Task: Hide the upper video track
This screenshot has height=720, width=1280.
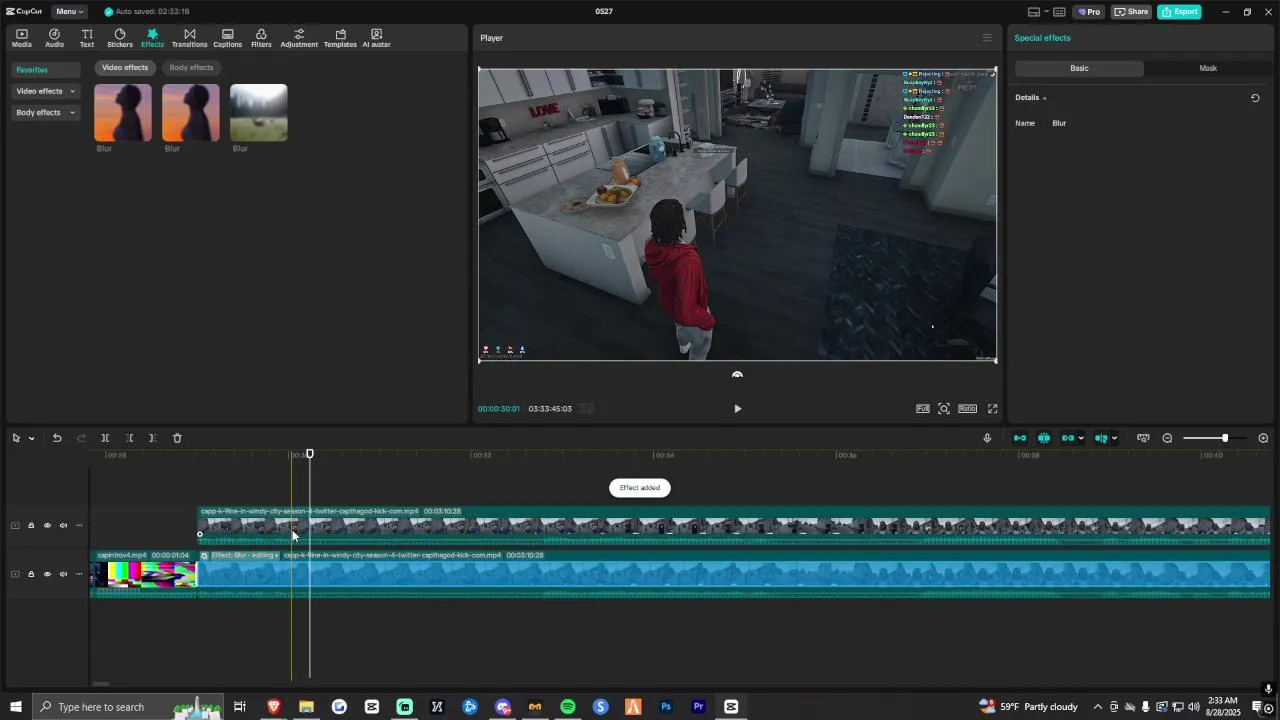Action: click(47, 526)
